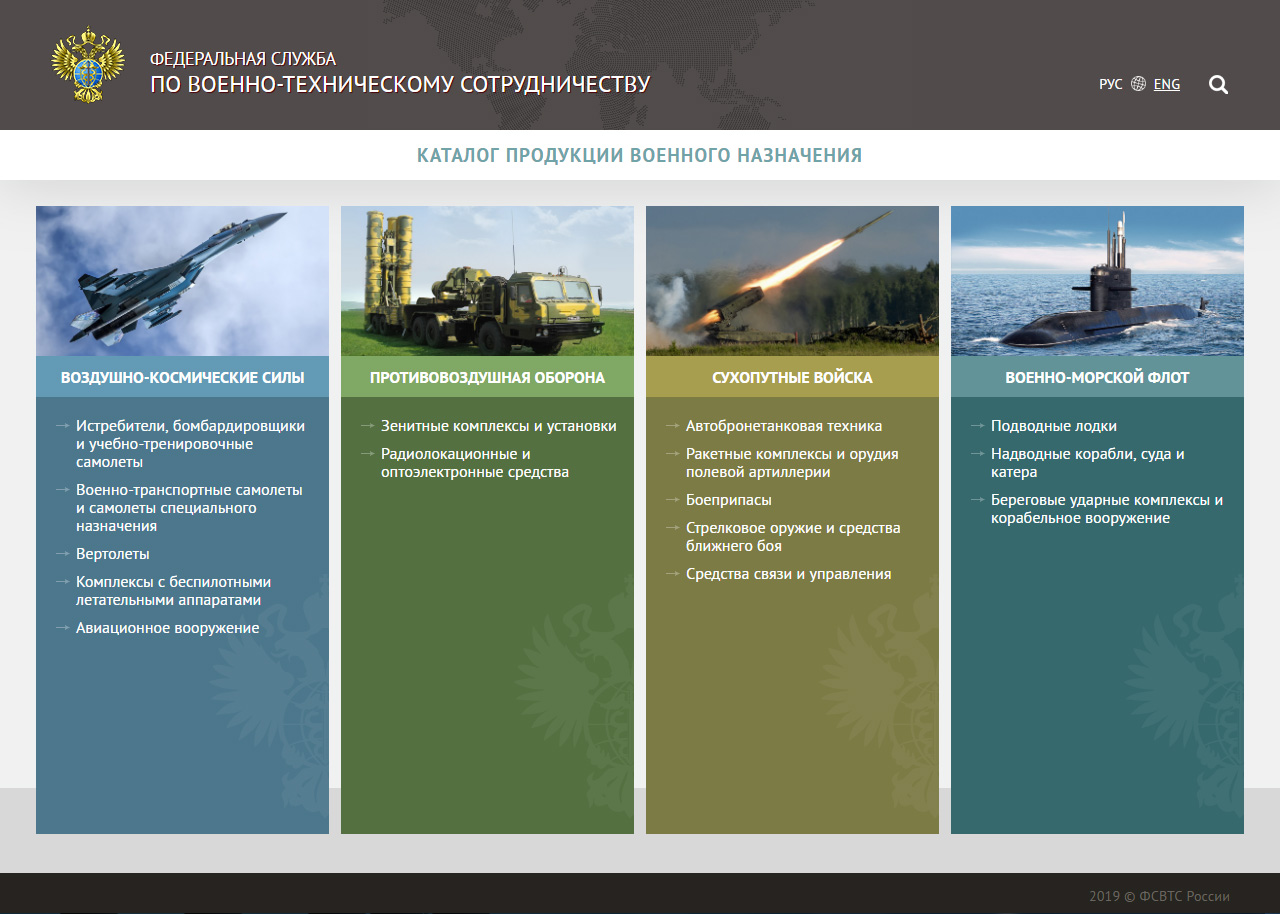
Task: Open ПРОТИВОВОЗДУШНАЯ ОБОРОНА category header
Action: click(487, 377)
